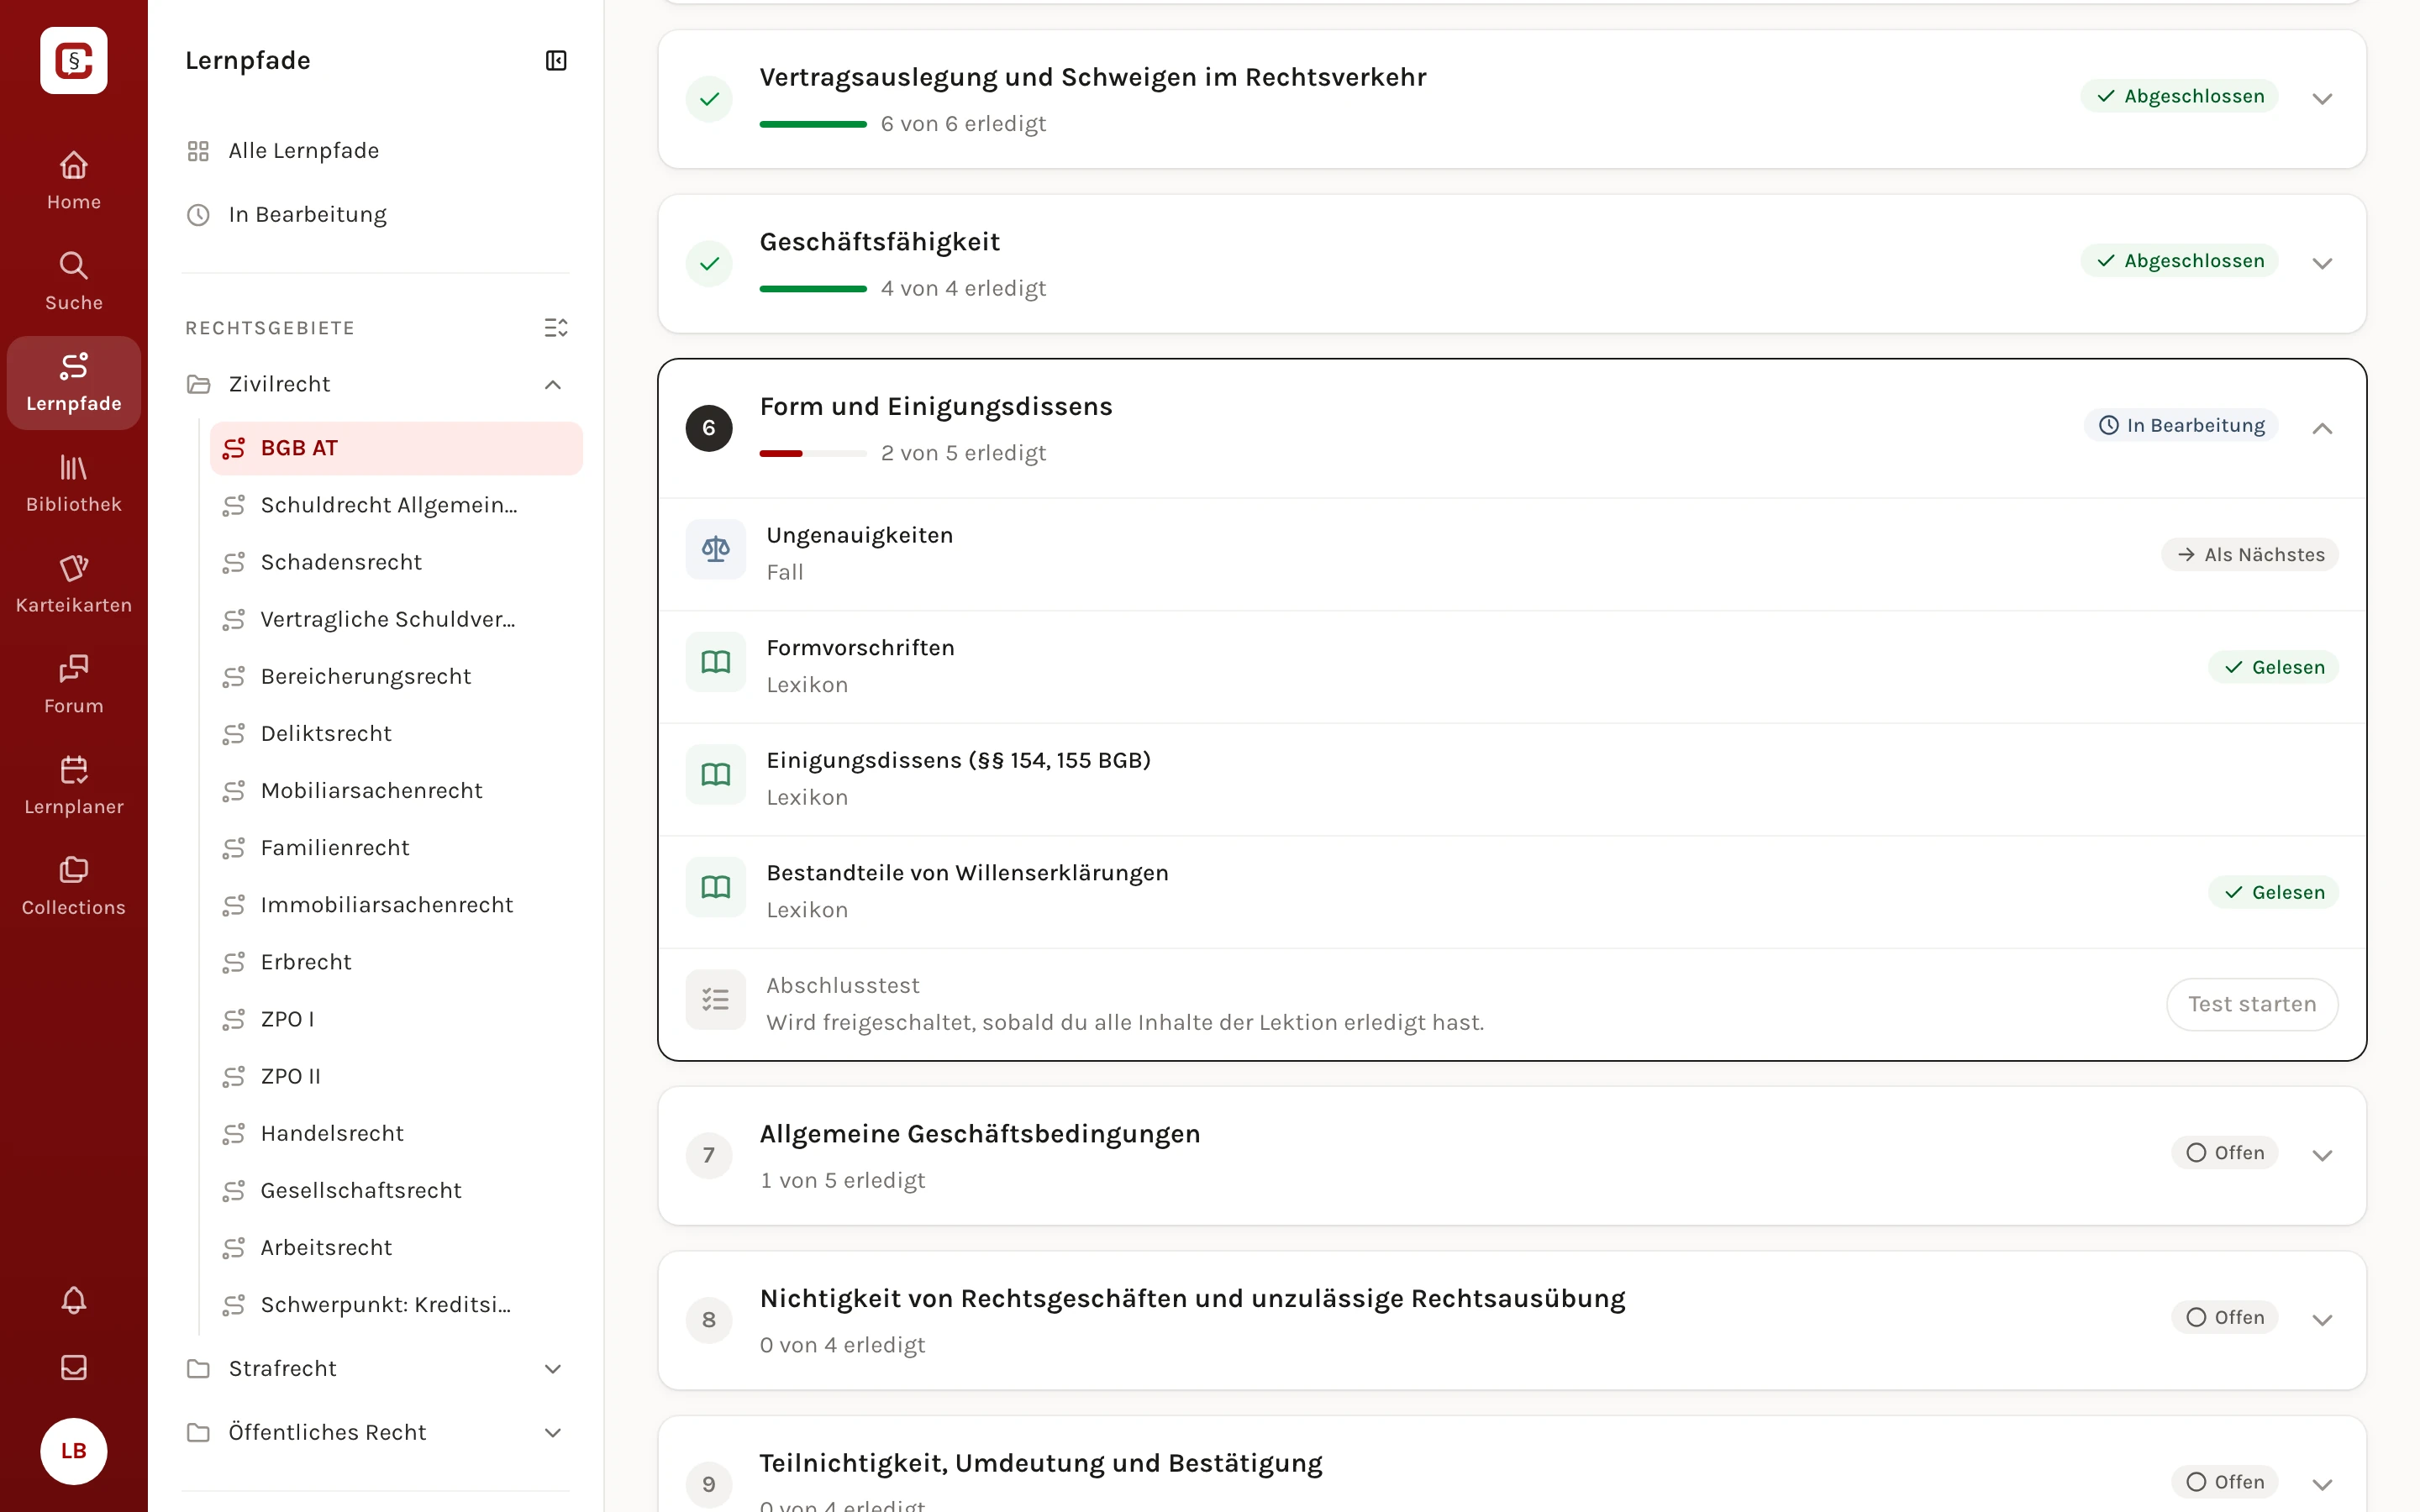This screenshot has height=1512, width=2420.
Task: Expand the Strafrecht folder
Action: 552,1369
